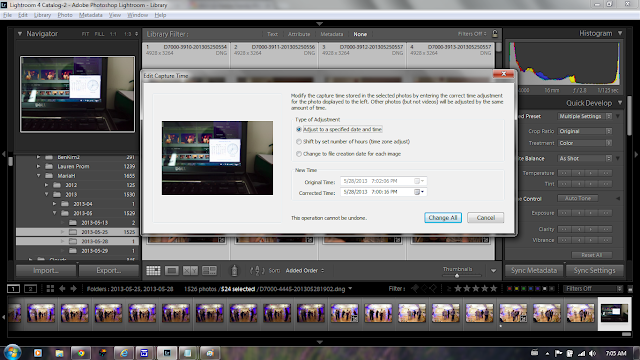Viewport: 640px width, 360px height.
Task: Switch to Loupe view icon
Action: (x=172, y=270)
